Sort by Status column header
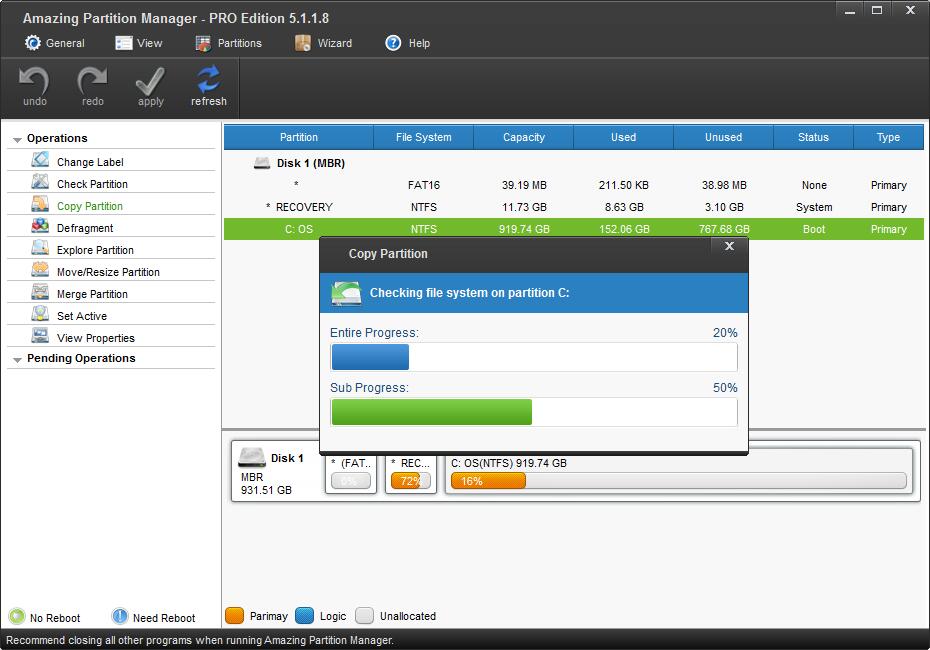930x650 pixels. point(813,137)
